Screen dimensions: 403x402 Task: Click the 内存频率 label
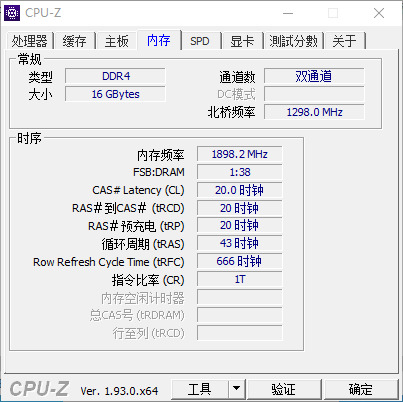(x=161, y=155)
